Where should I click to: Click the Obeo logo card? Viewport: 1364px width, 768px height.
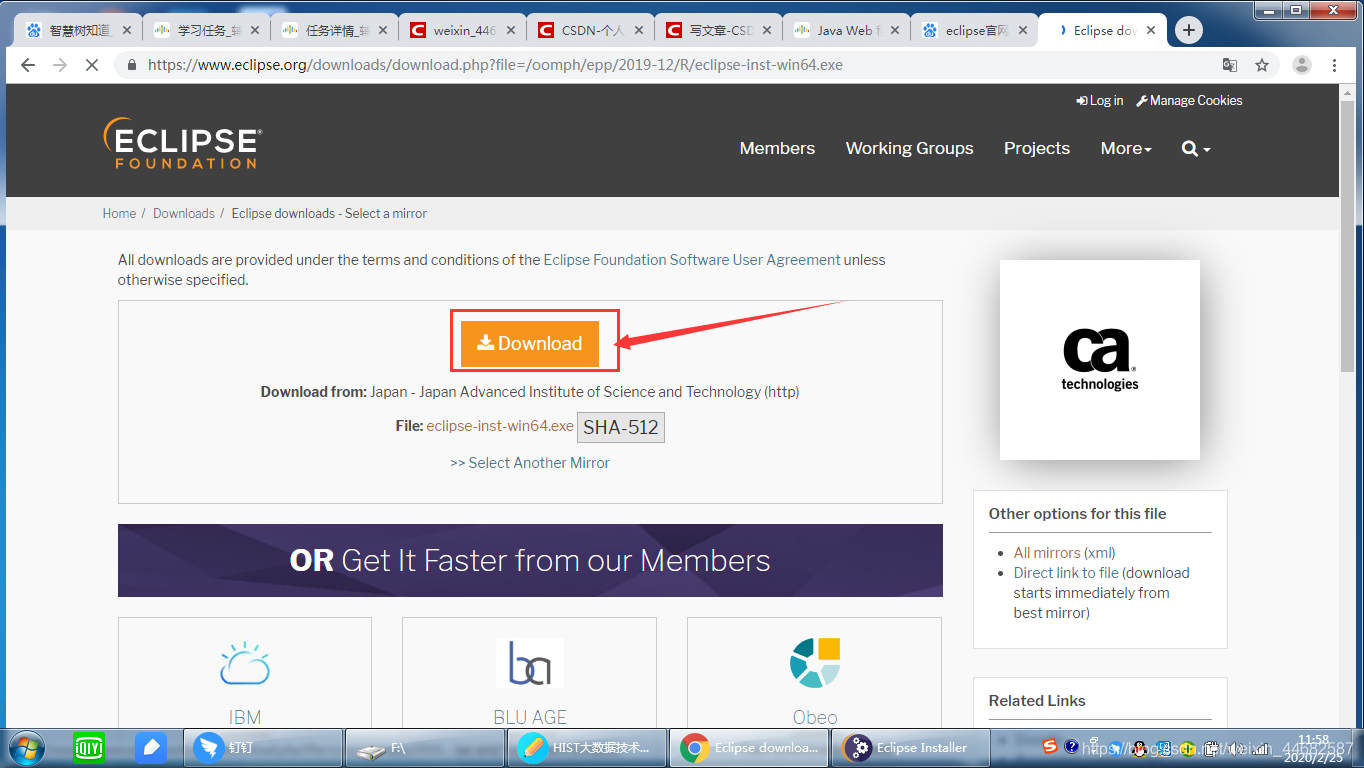pos(814,672)
